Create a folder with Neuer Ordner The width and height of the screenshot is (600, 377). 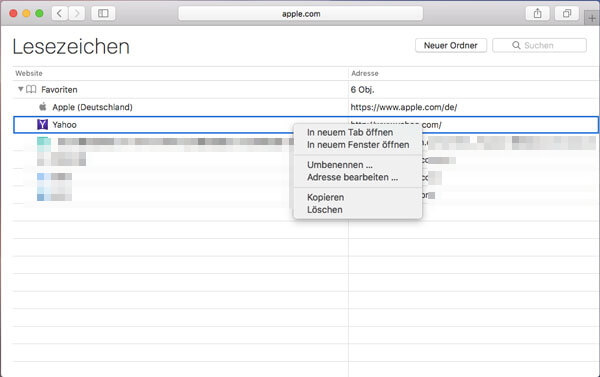point(451,45)
